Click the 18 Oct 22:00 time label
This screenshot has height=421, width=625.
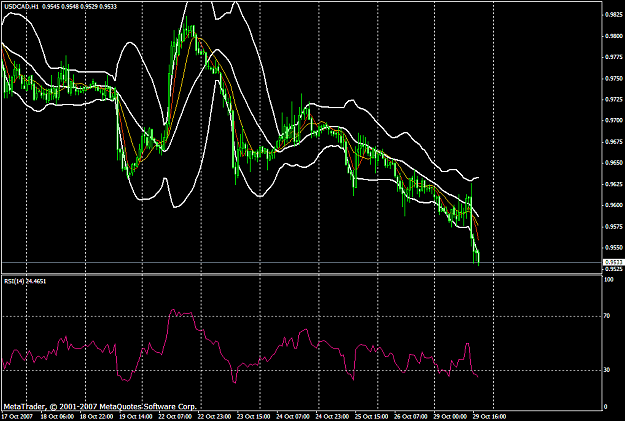pos(96,417)
